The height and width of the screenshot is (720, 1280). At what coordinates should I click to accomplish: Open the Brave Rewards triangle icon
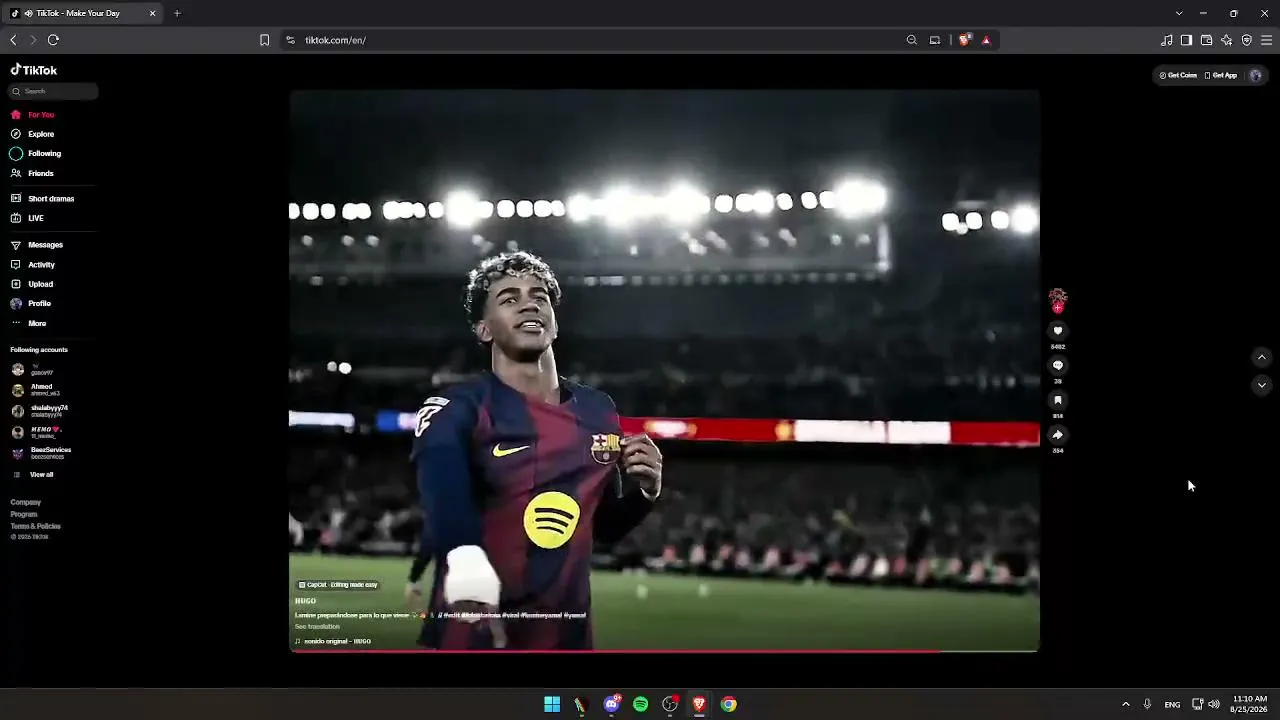[x=986, y=40]
